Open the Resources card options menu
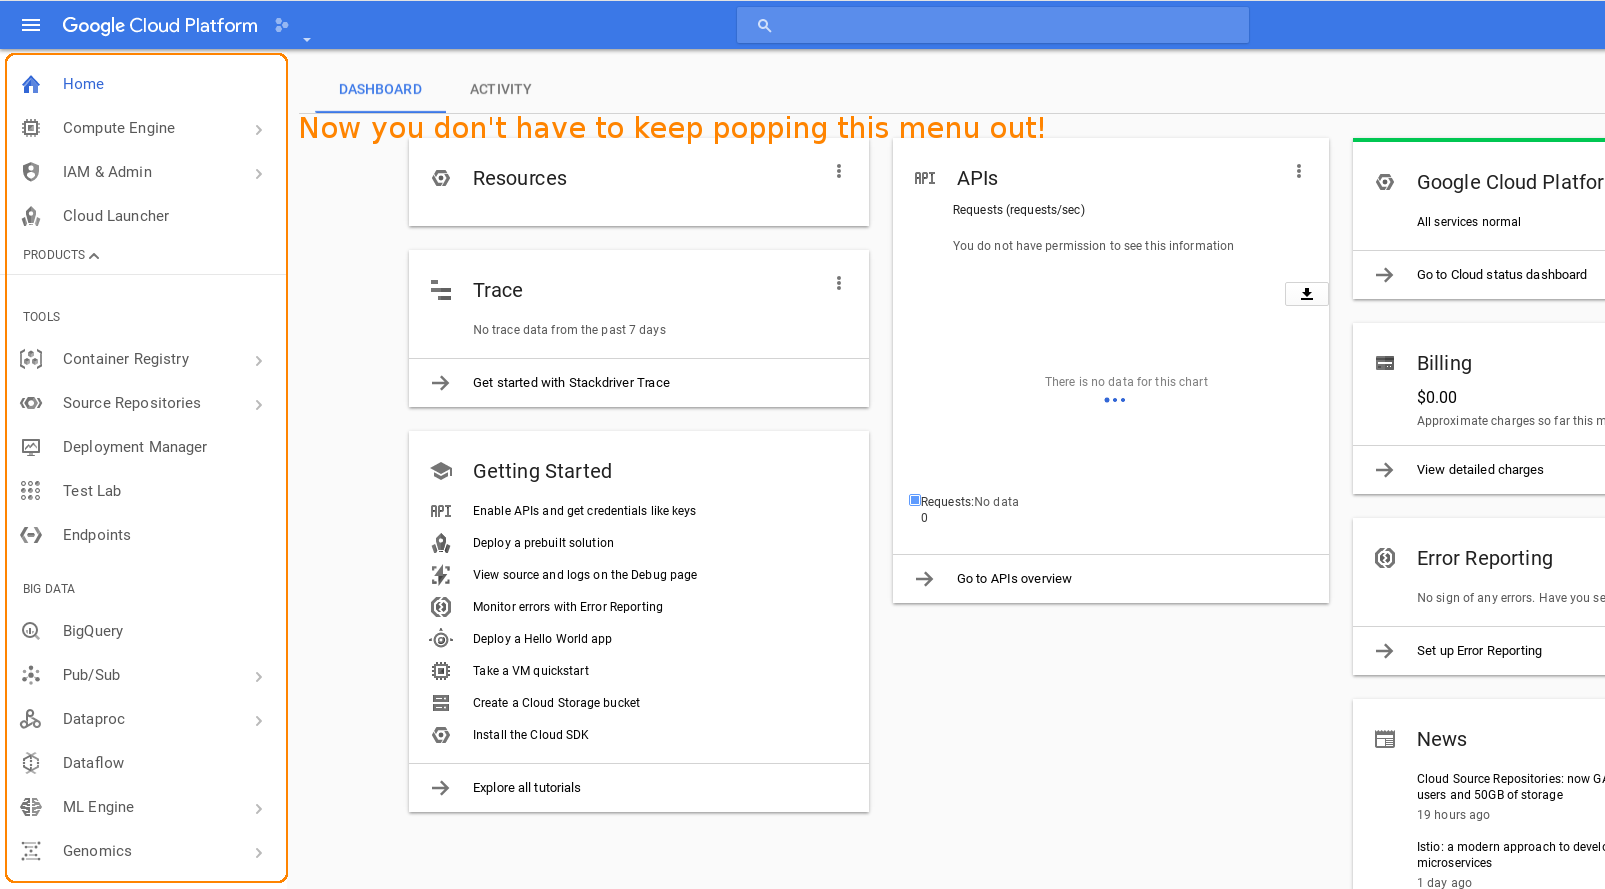Image resolution: width=1605 pixels, height=889 pixels. [x=839, y=171]
